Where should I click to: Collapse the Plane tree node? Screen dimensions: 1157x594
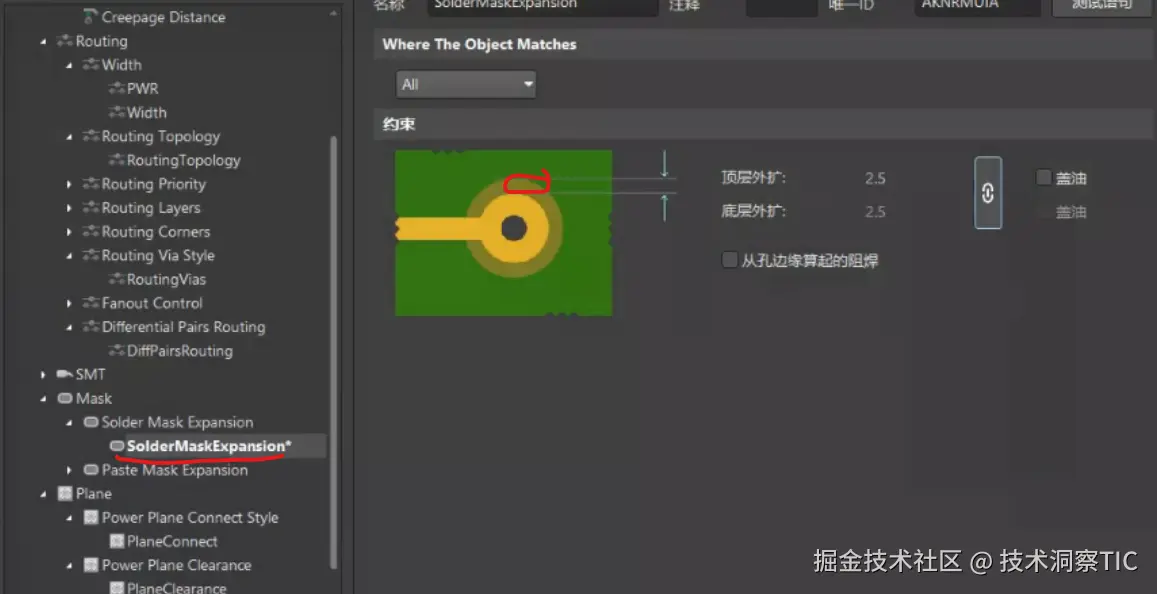[x=44, y=494]
